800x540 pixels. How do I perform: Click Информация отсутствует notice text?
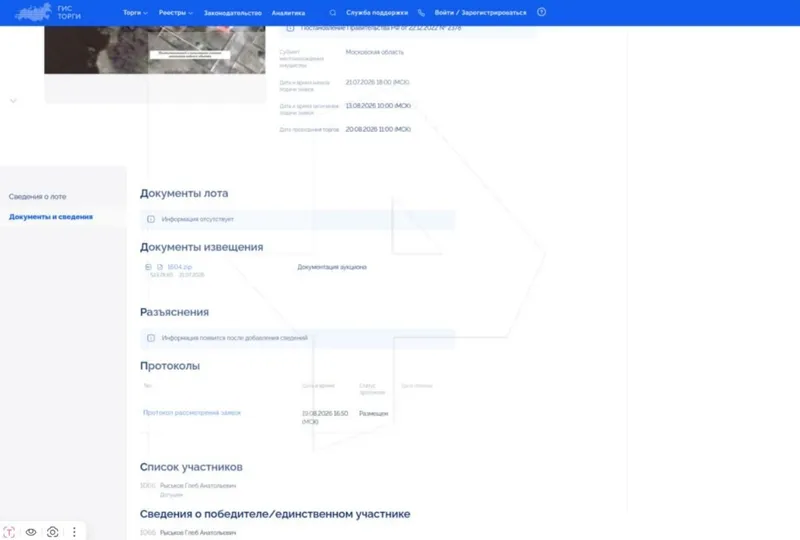(197, 219)
